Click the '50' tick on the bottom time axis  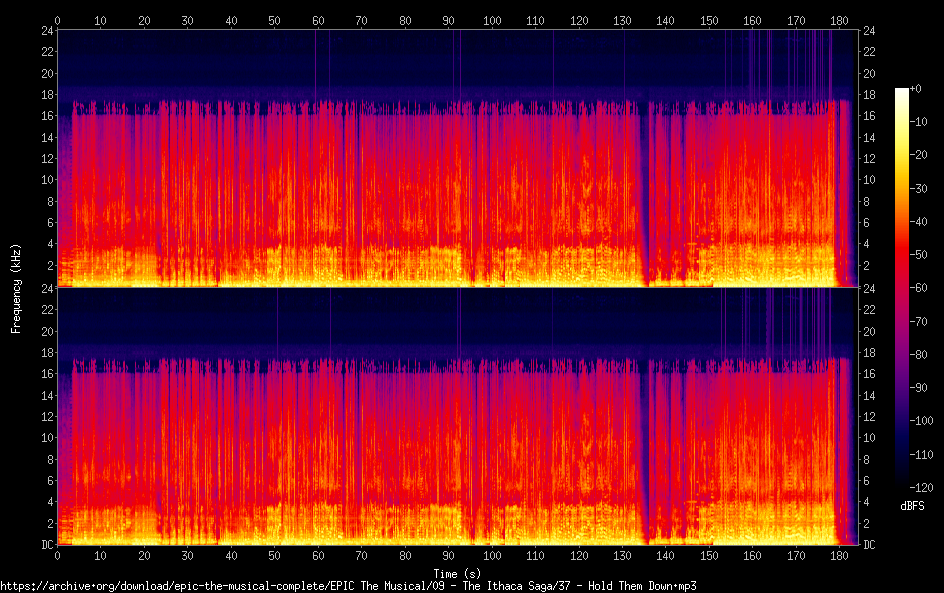[274, 555]
